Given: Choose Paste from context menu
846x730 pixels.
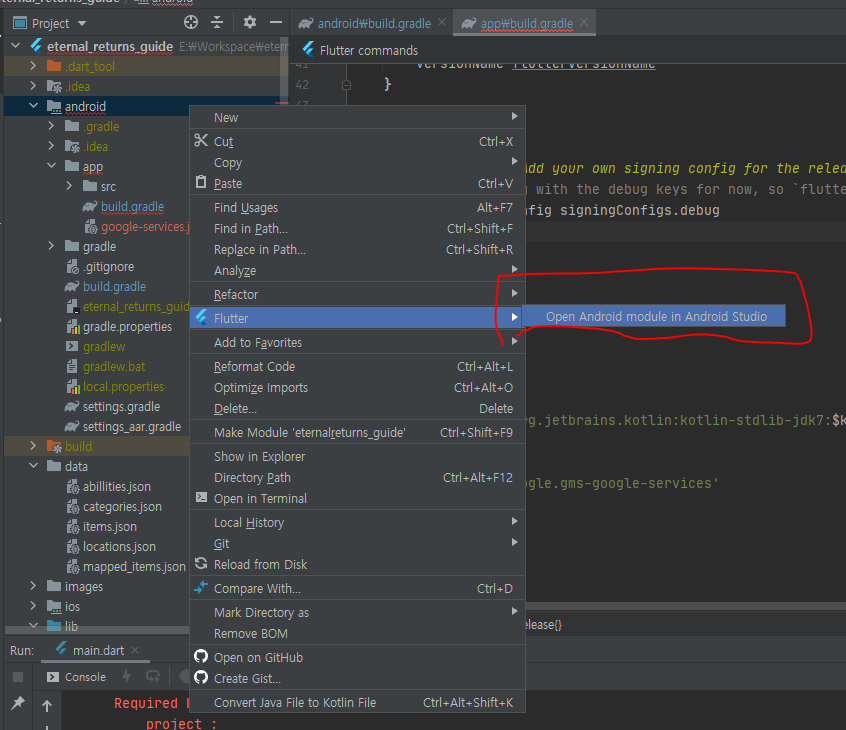Looking at the screenshot, I should click(357, 183).
